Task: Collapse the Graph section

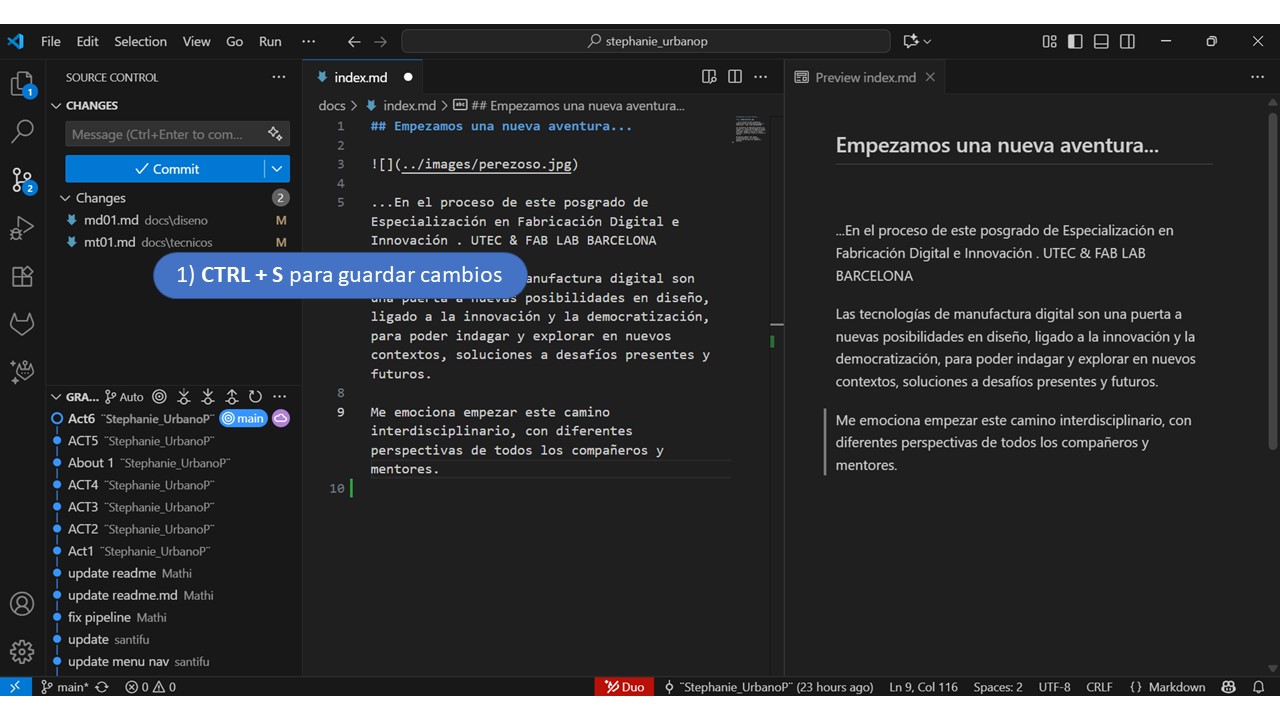Action: pyautogui.click(x=56, y=397)
